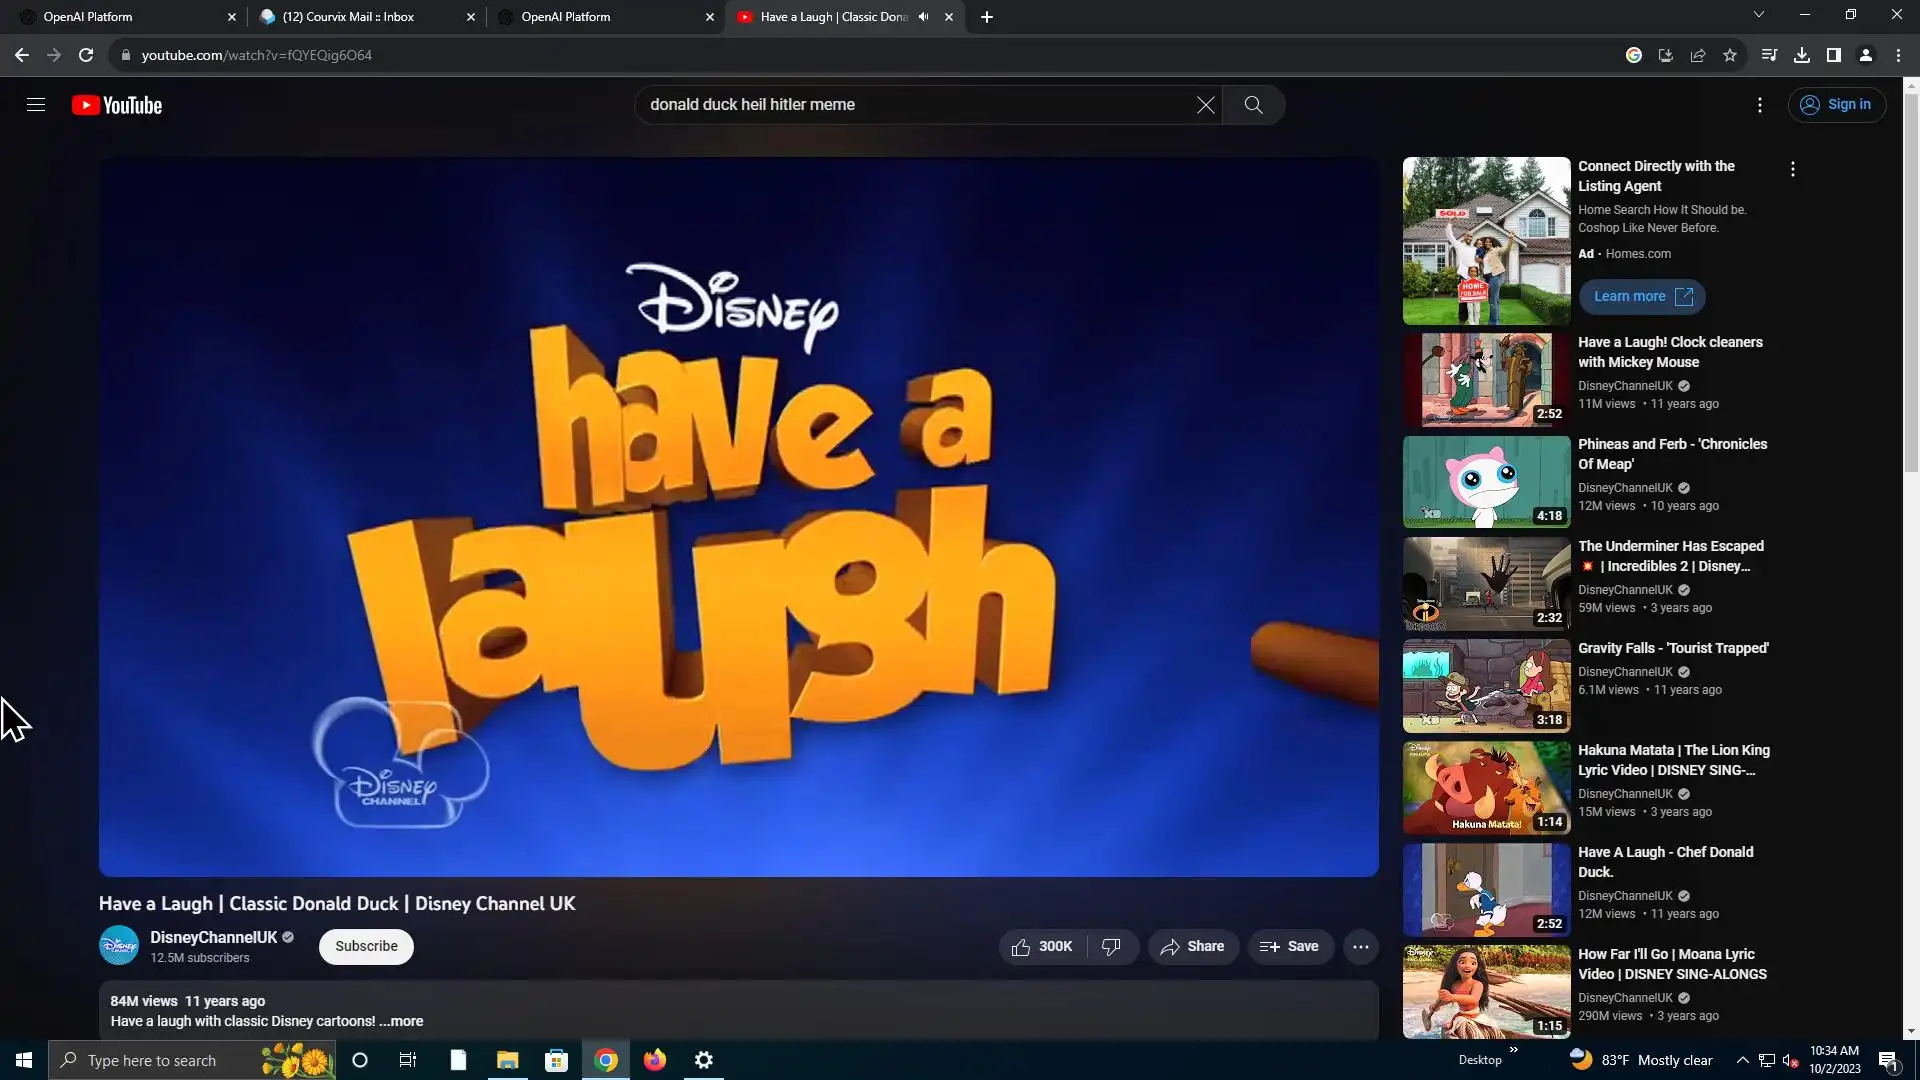This screenshot has width=1920, height=1080.
Task: Toggle the browser side panel
Action: pos(1833,55)
